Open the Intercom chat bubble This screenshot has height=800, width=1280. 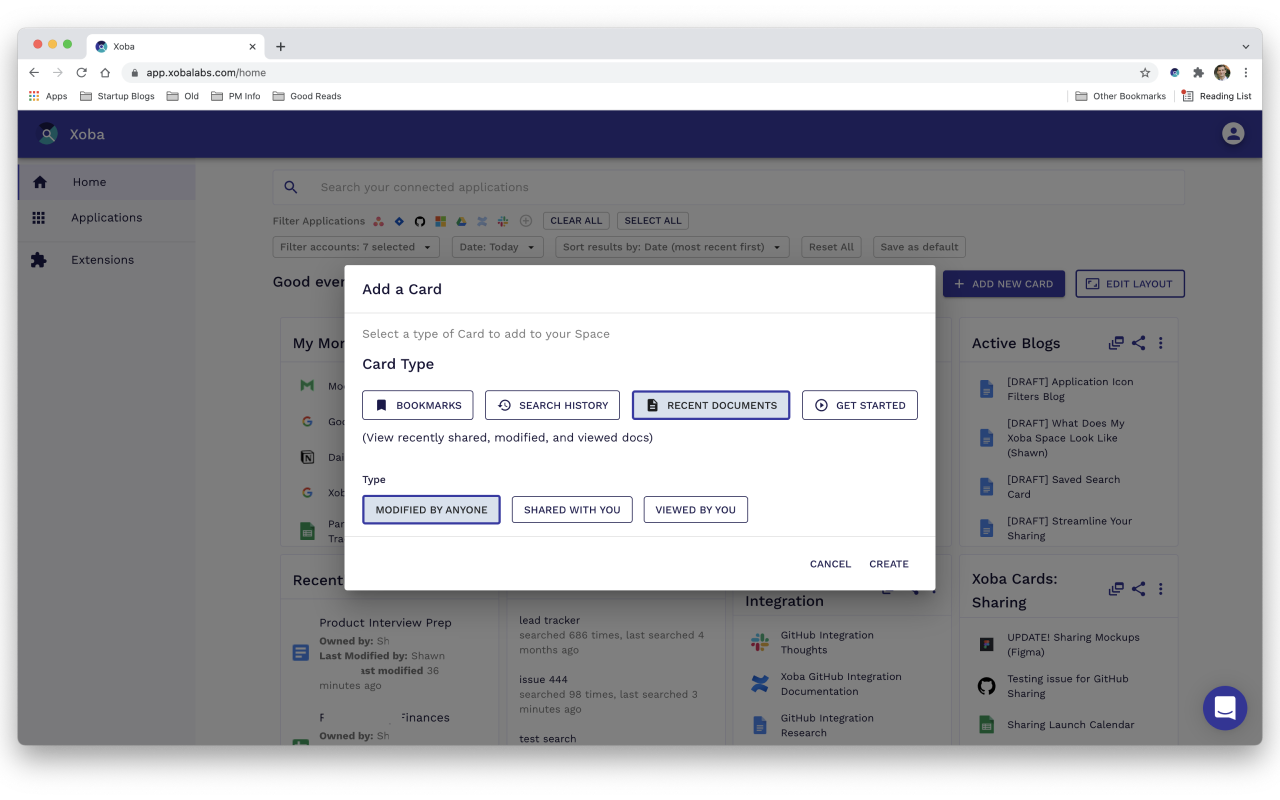(1224, 708)
